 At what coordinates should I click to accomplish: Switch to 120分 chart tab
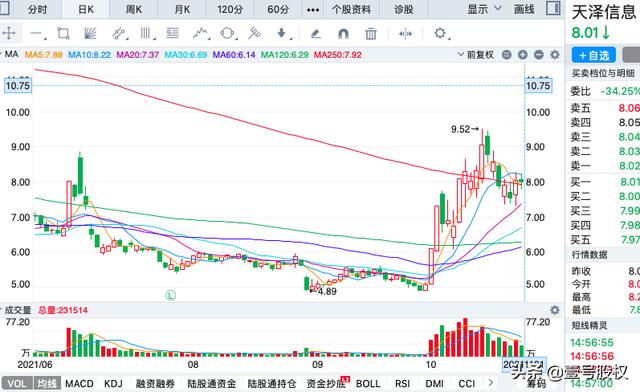230,9
